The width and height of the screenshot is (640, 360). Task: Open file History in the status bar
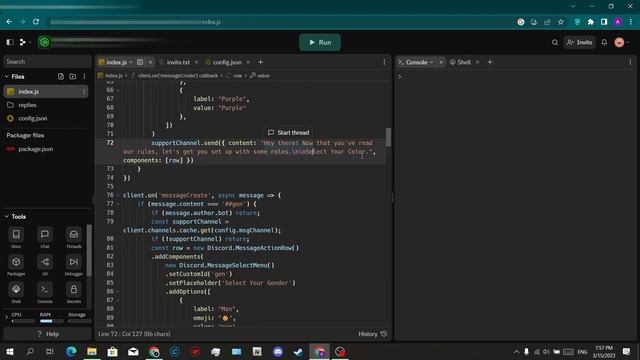(372, 334)
